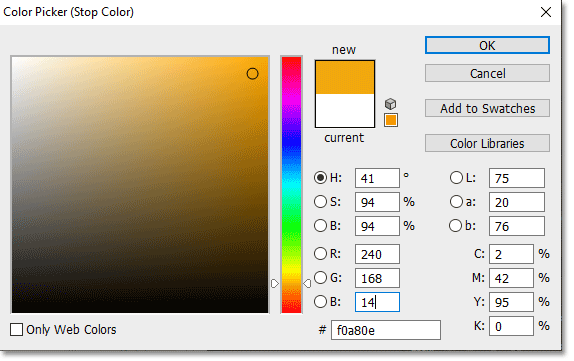
Task: Click the hue slider right arrow handle
Action: (307, 283)
